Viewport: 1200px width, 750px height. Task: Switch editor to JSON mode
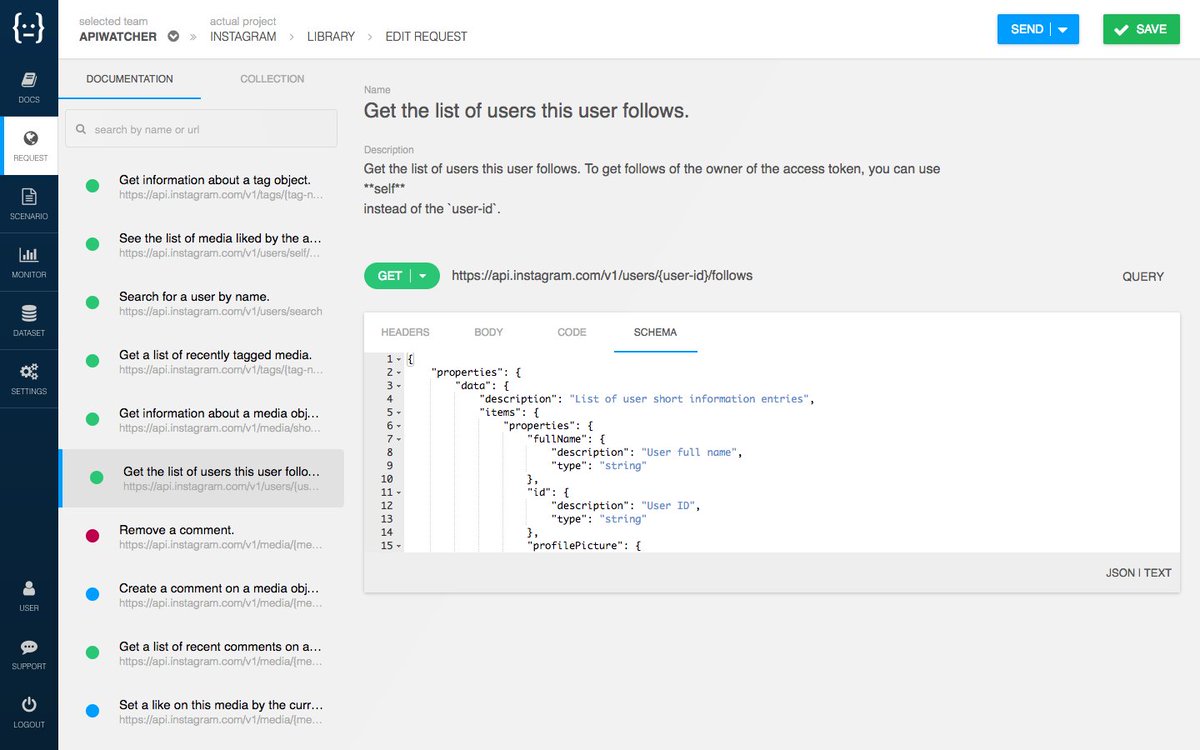[x=1120, y=573]
